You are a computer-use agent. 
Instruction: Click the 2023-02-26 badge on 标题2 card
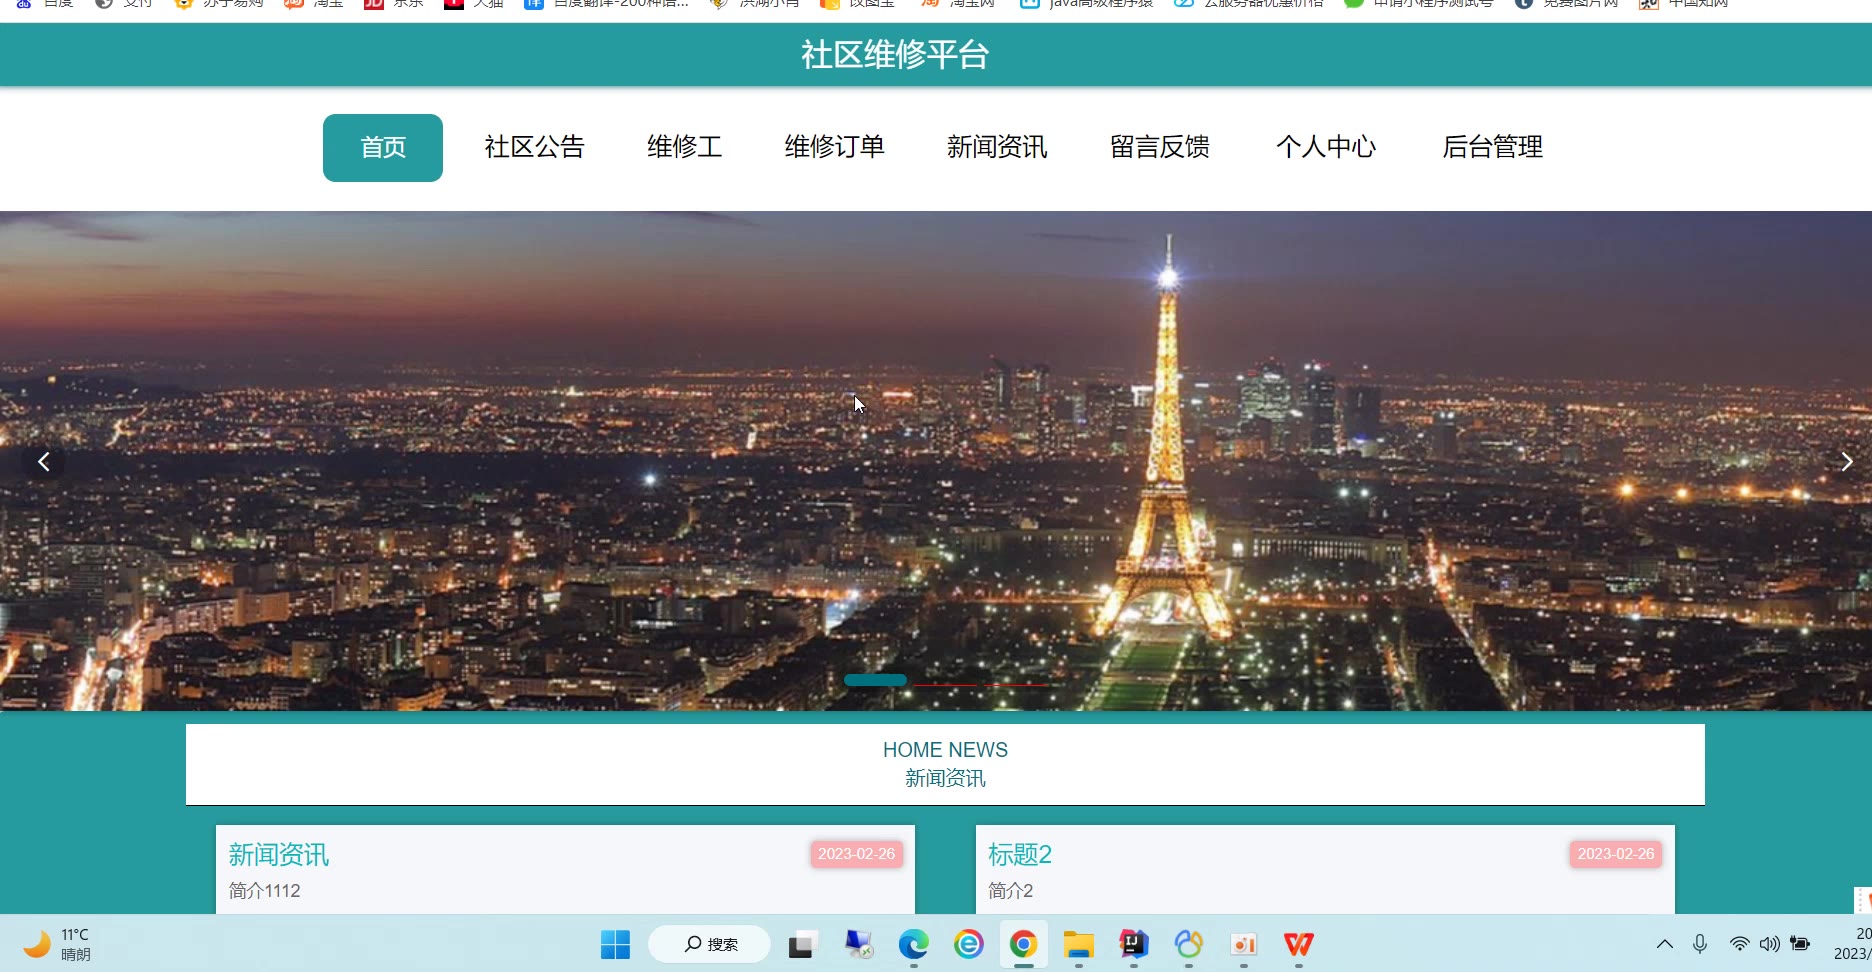(x=1616, y=854)
